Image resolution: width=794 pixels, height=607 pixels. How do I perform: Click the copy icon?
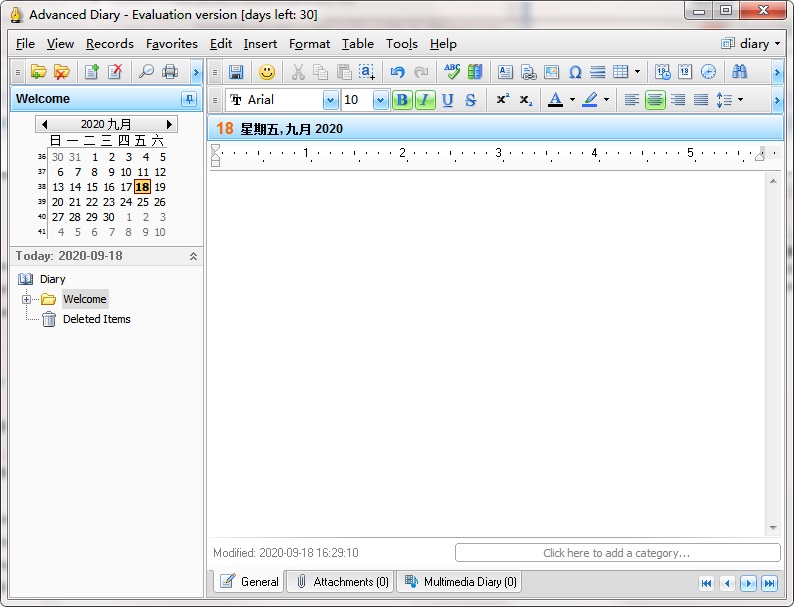pos(321,72)
